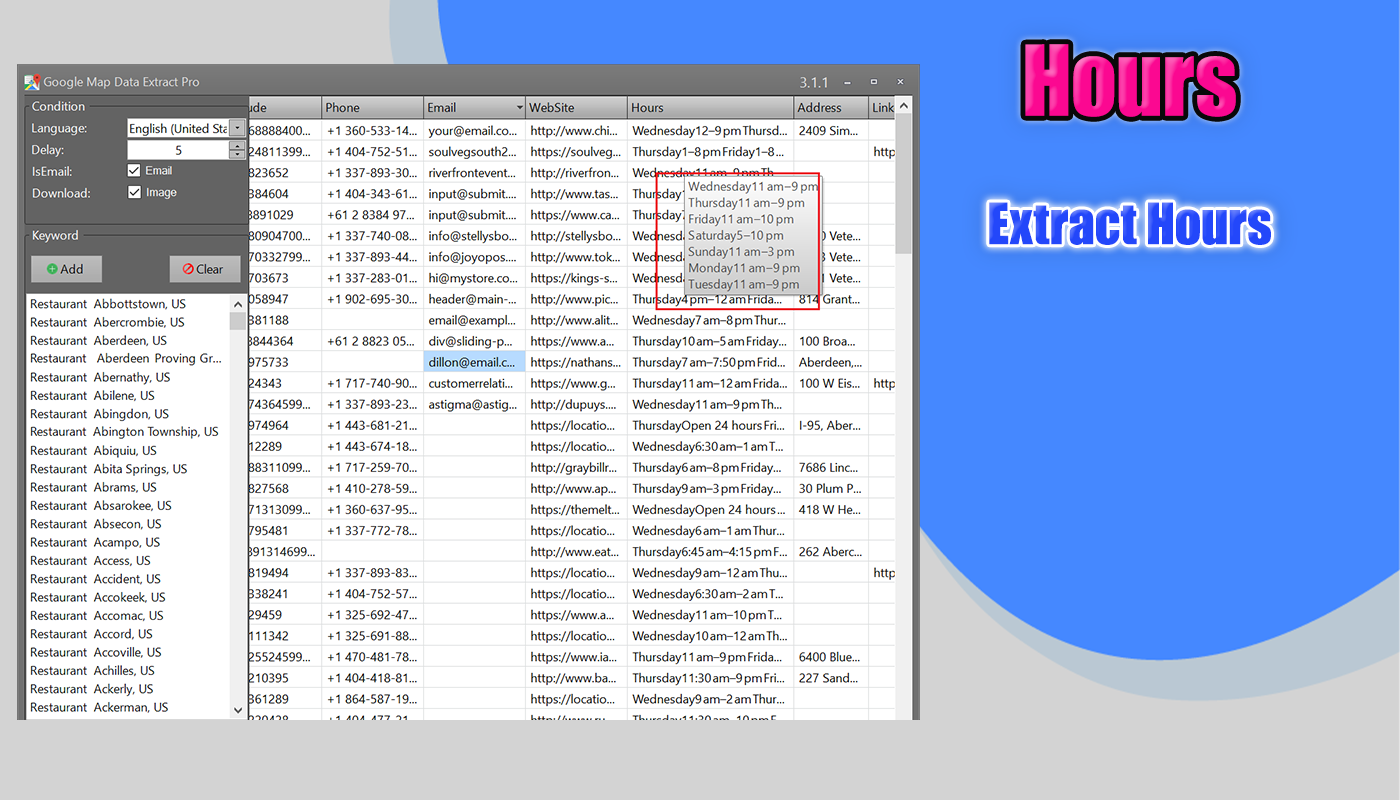Click the Delay value field
1400x800 pixels.
click(x=178, y=150)
